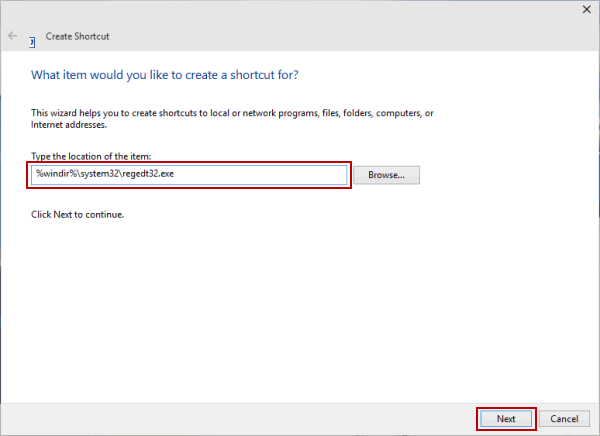Open the Browse... file picker
This screenshot has width=600, height=436.
point(386,175)
